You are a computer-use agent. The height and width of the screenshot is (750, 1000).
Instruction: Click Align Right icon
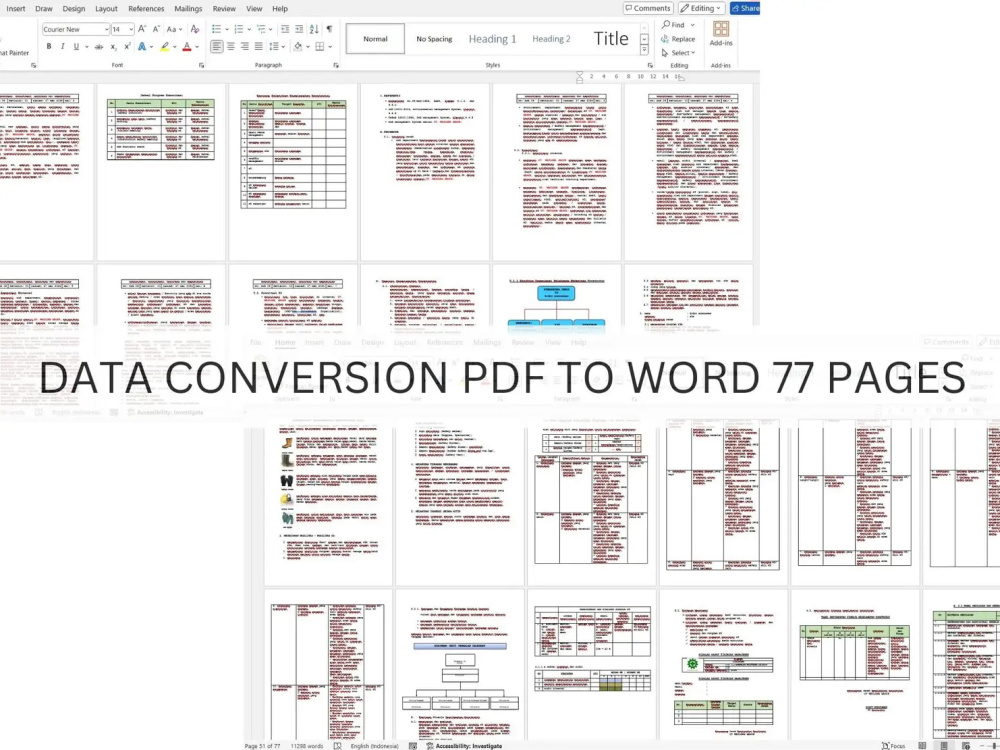(x=244, y=46)
